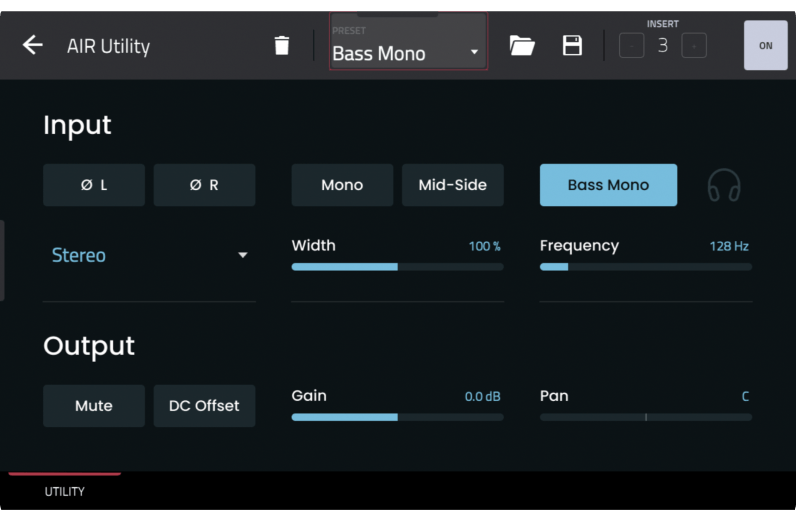Decrease the insert slot number
Screen dimensions: 796x519
(631, 45)
